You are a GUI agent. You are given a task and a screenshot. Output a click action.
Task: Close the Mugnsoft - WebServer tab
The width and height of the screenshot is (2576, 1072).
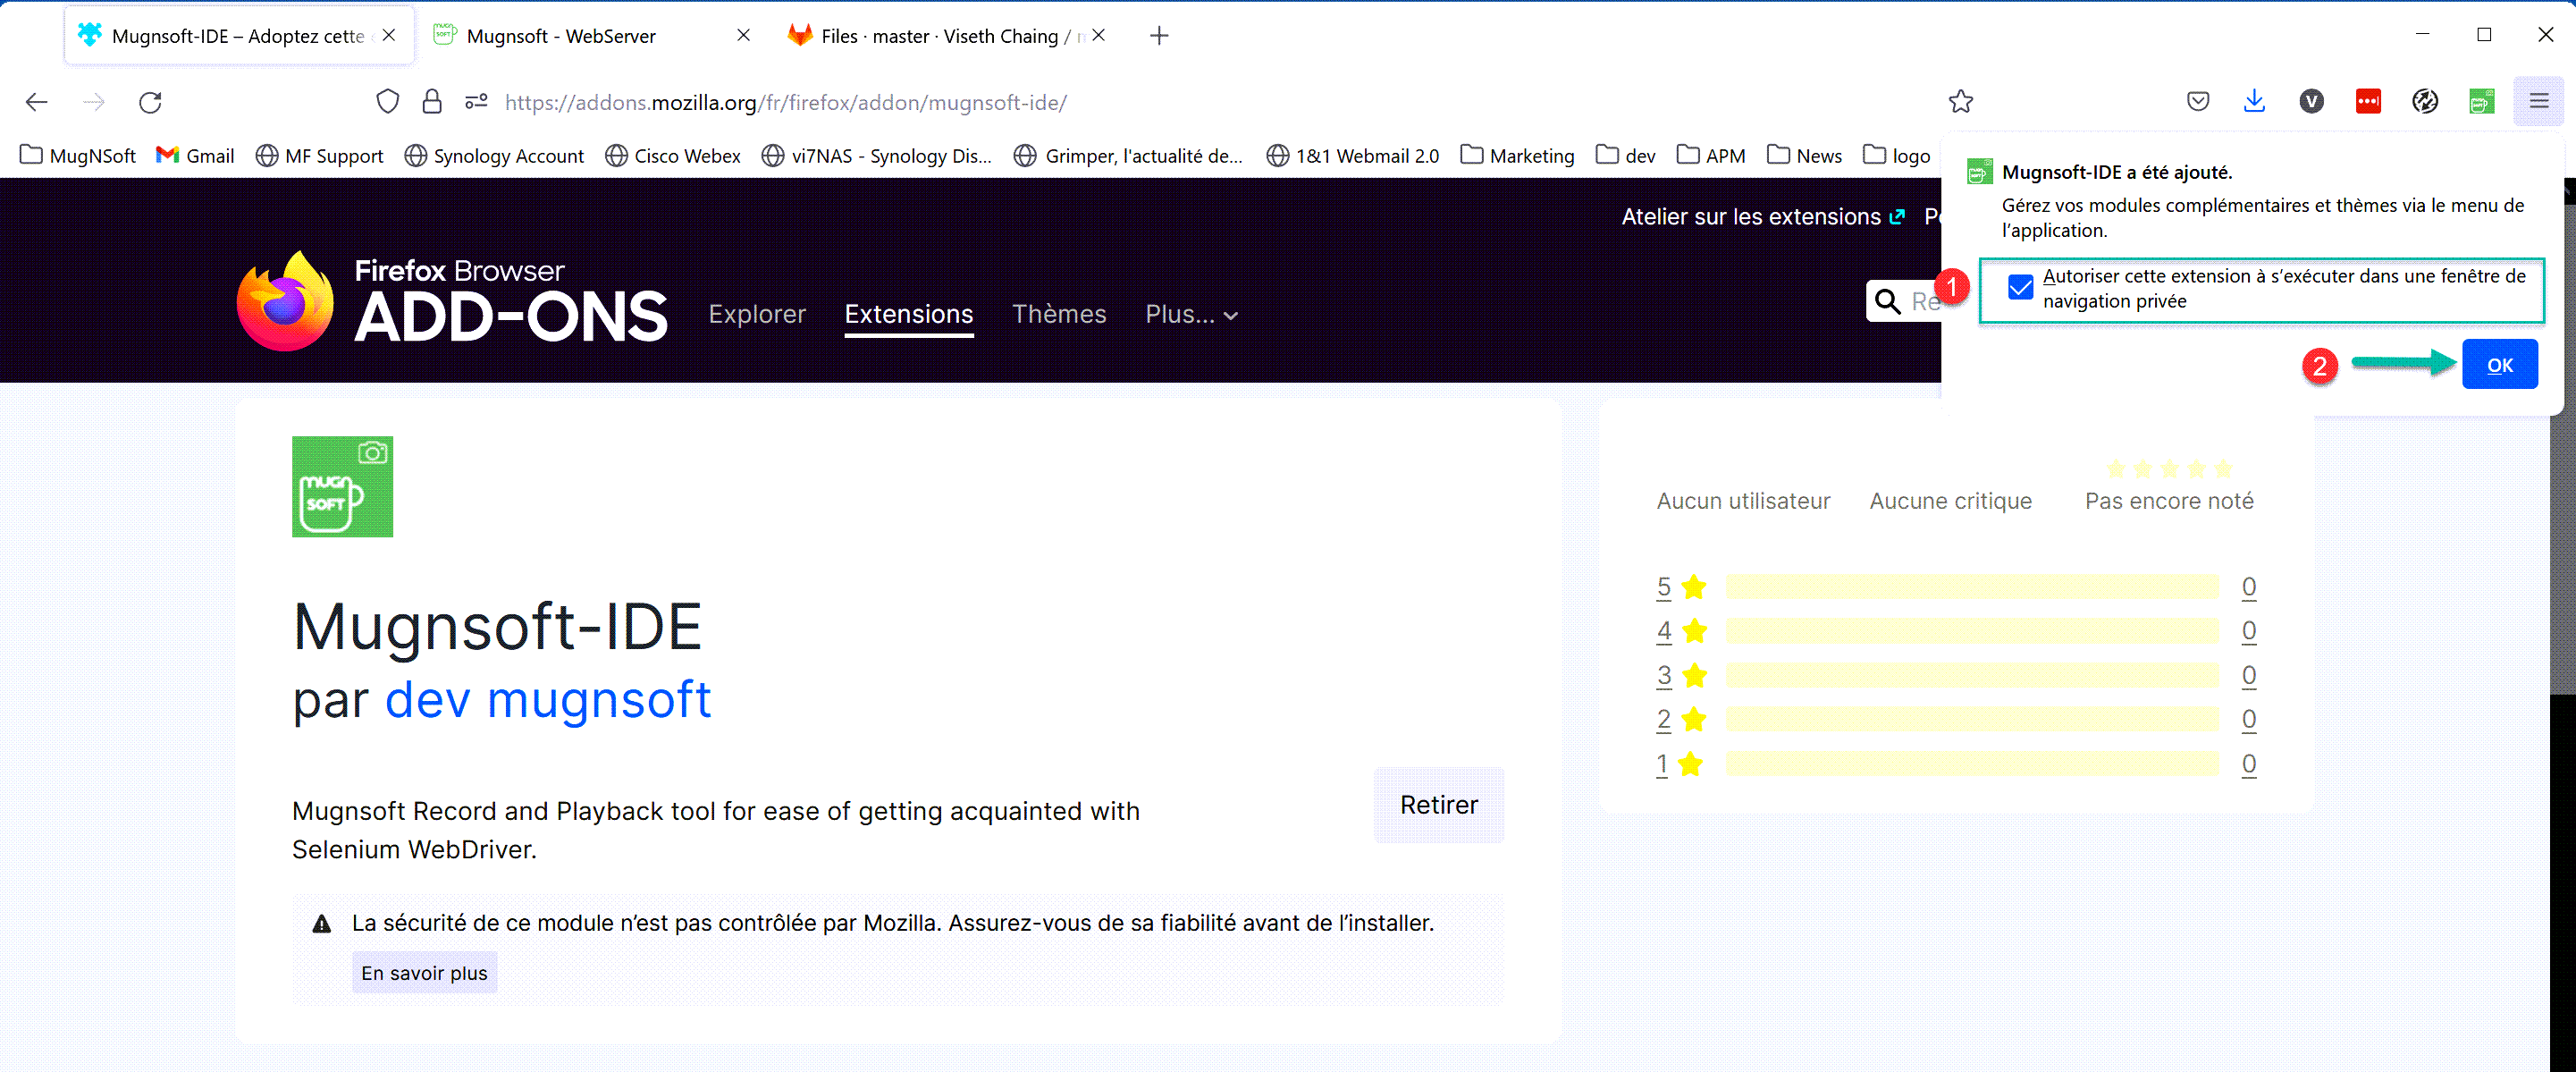click(744, 35)
